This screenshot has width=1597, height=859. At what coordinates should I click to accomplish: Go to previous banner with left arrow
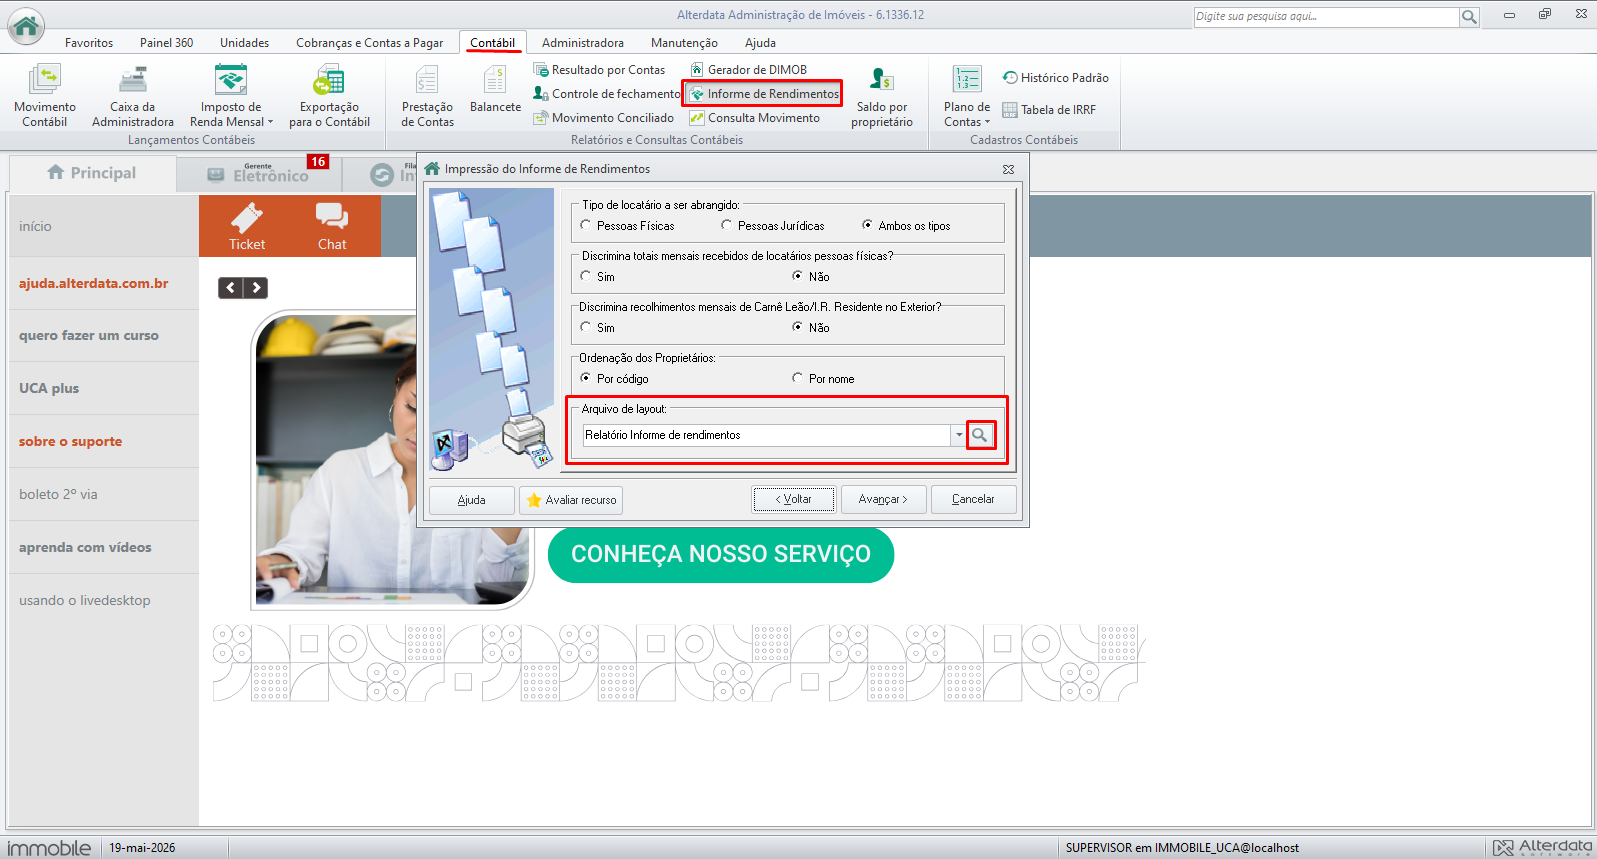(231, 288)
